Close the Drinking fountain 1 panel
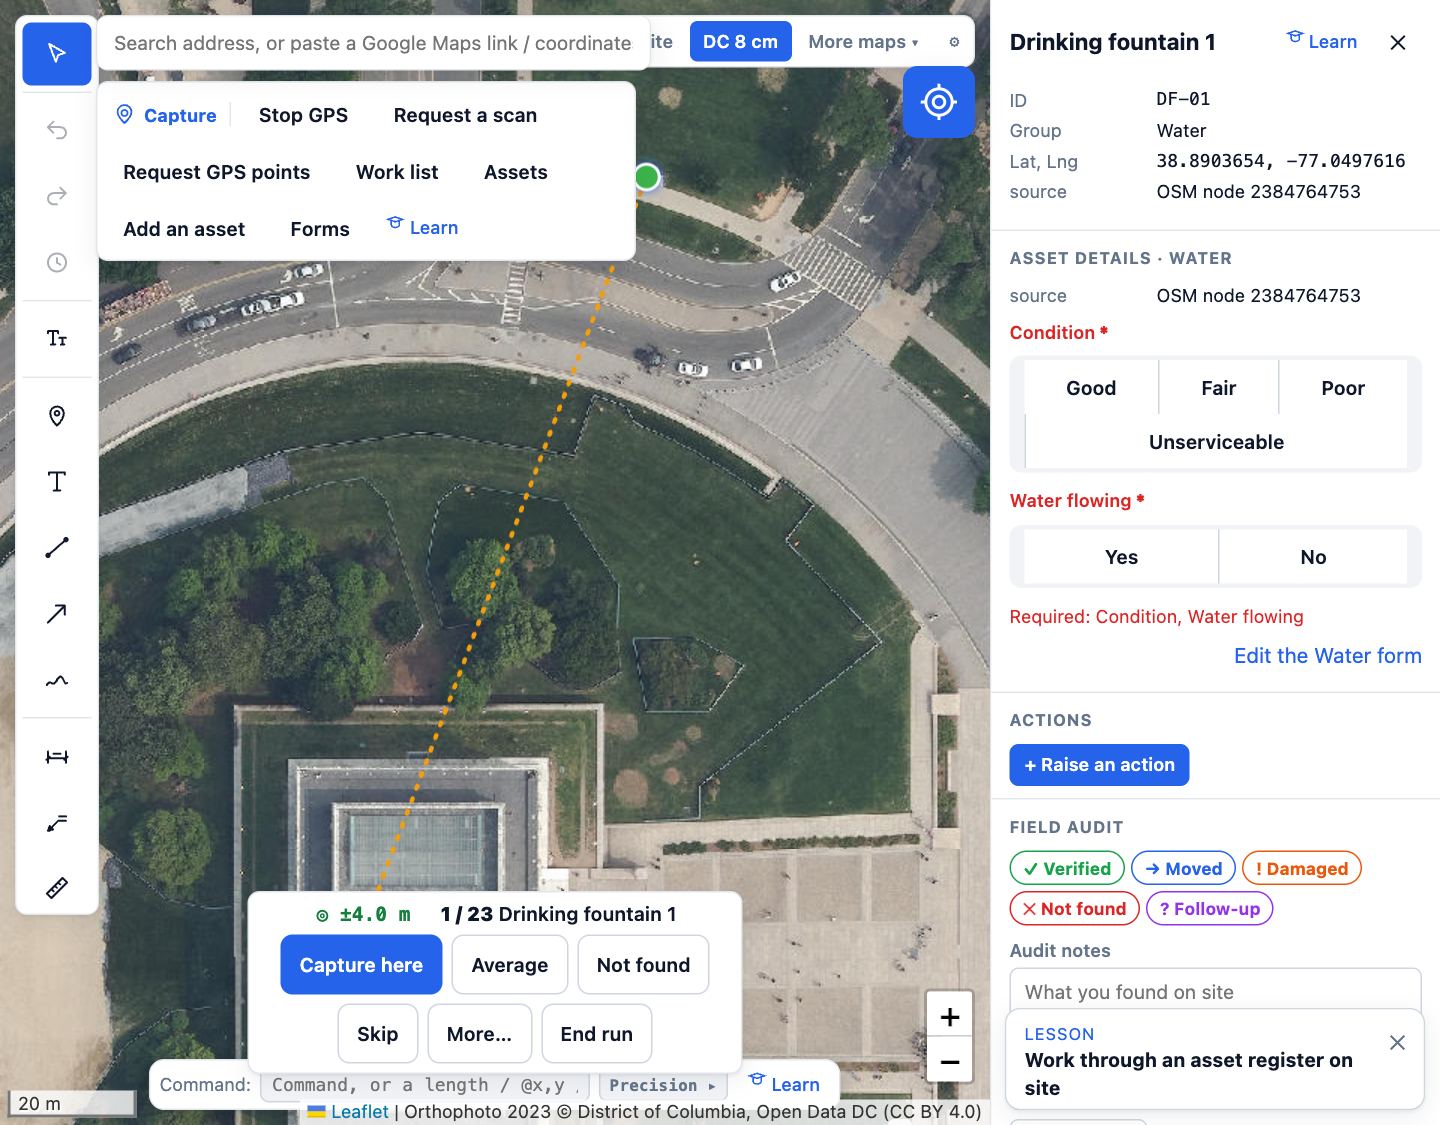This screenshot has width=1440, height=1125. click(1398, 42)
